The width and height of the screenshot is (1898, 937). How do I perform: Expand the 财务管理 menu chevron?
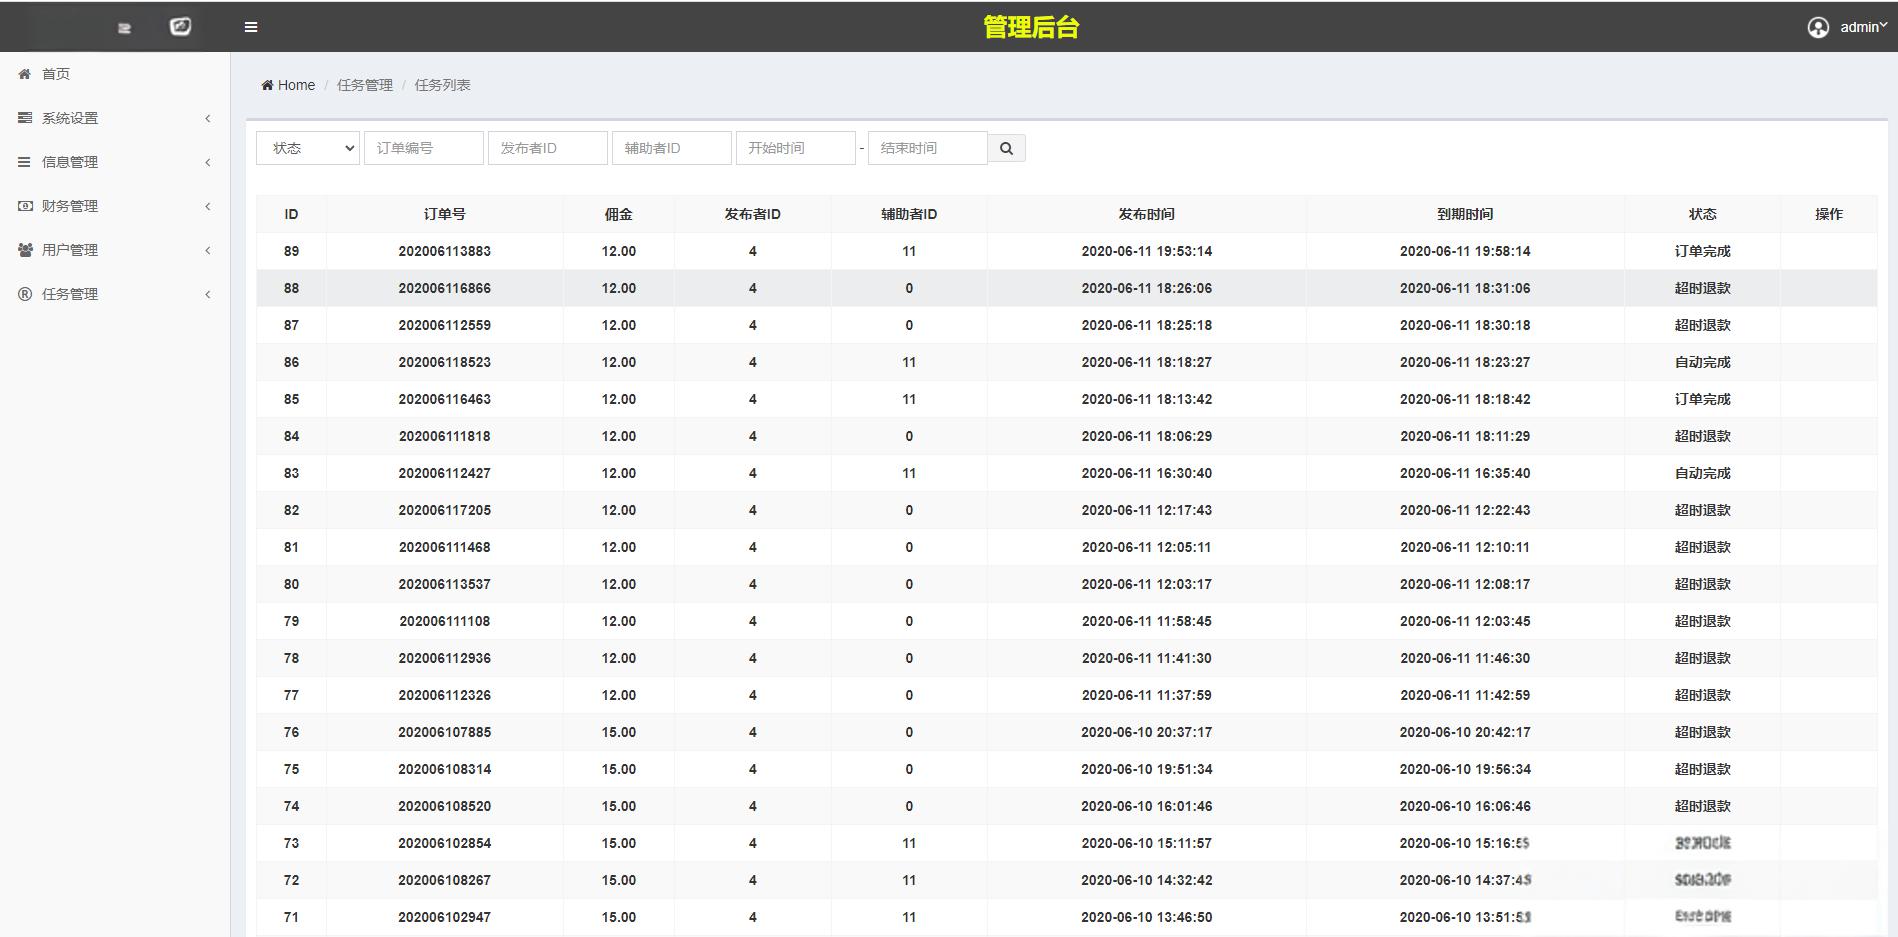(x=208, y=206)
